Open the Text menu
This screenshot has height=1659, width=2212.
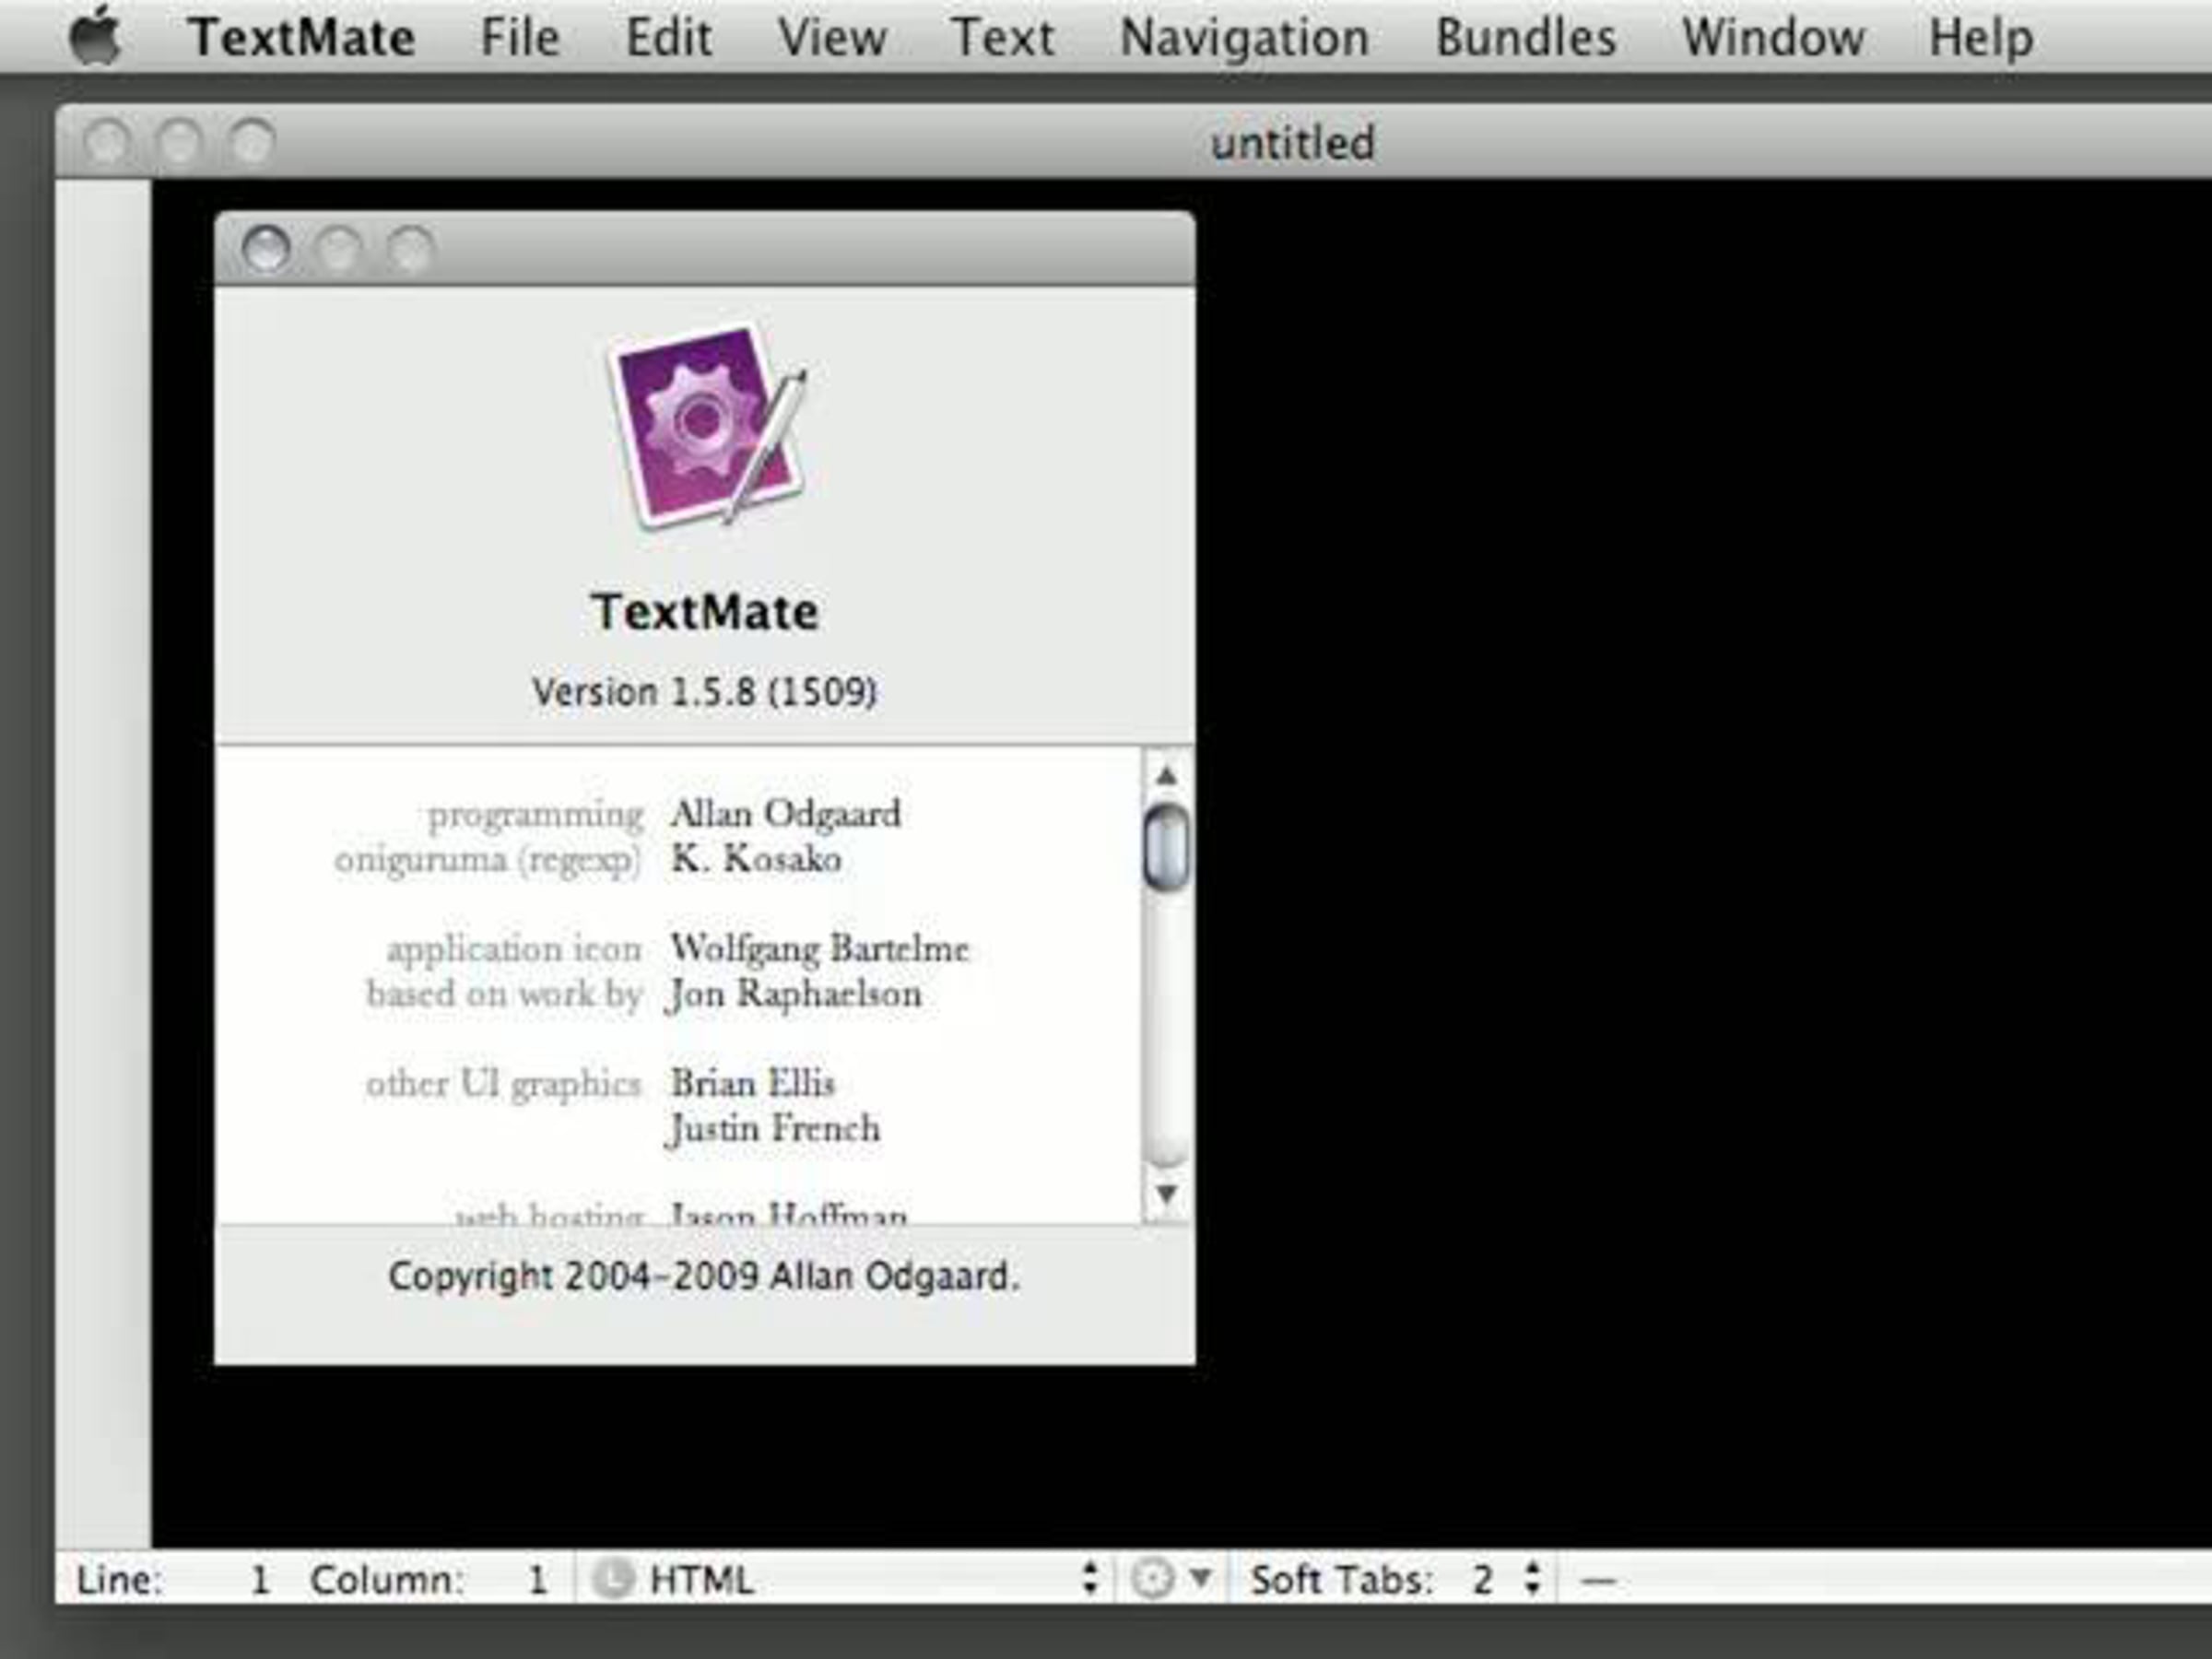point(1001,38)
